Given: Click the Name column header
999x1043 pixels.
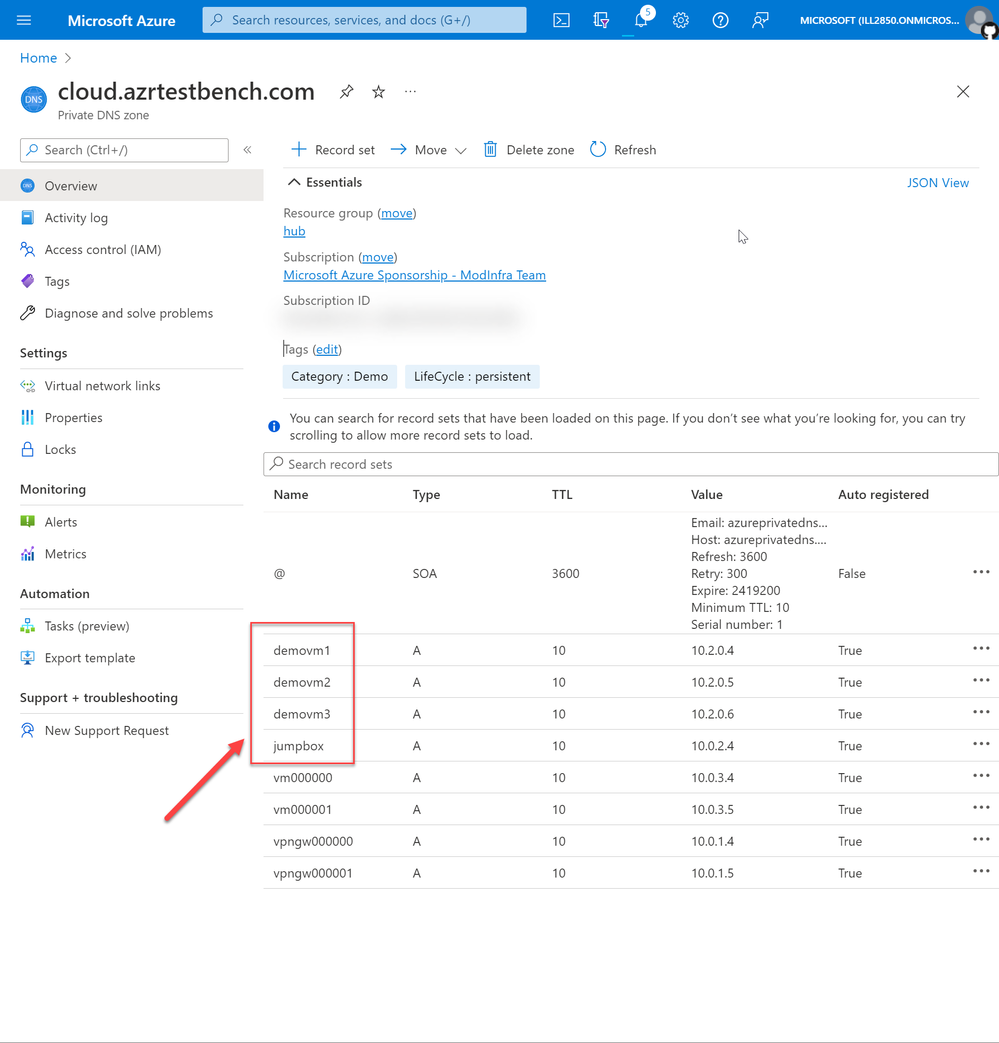Looking at the screenshot, I should click(291, 495).
